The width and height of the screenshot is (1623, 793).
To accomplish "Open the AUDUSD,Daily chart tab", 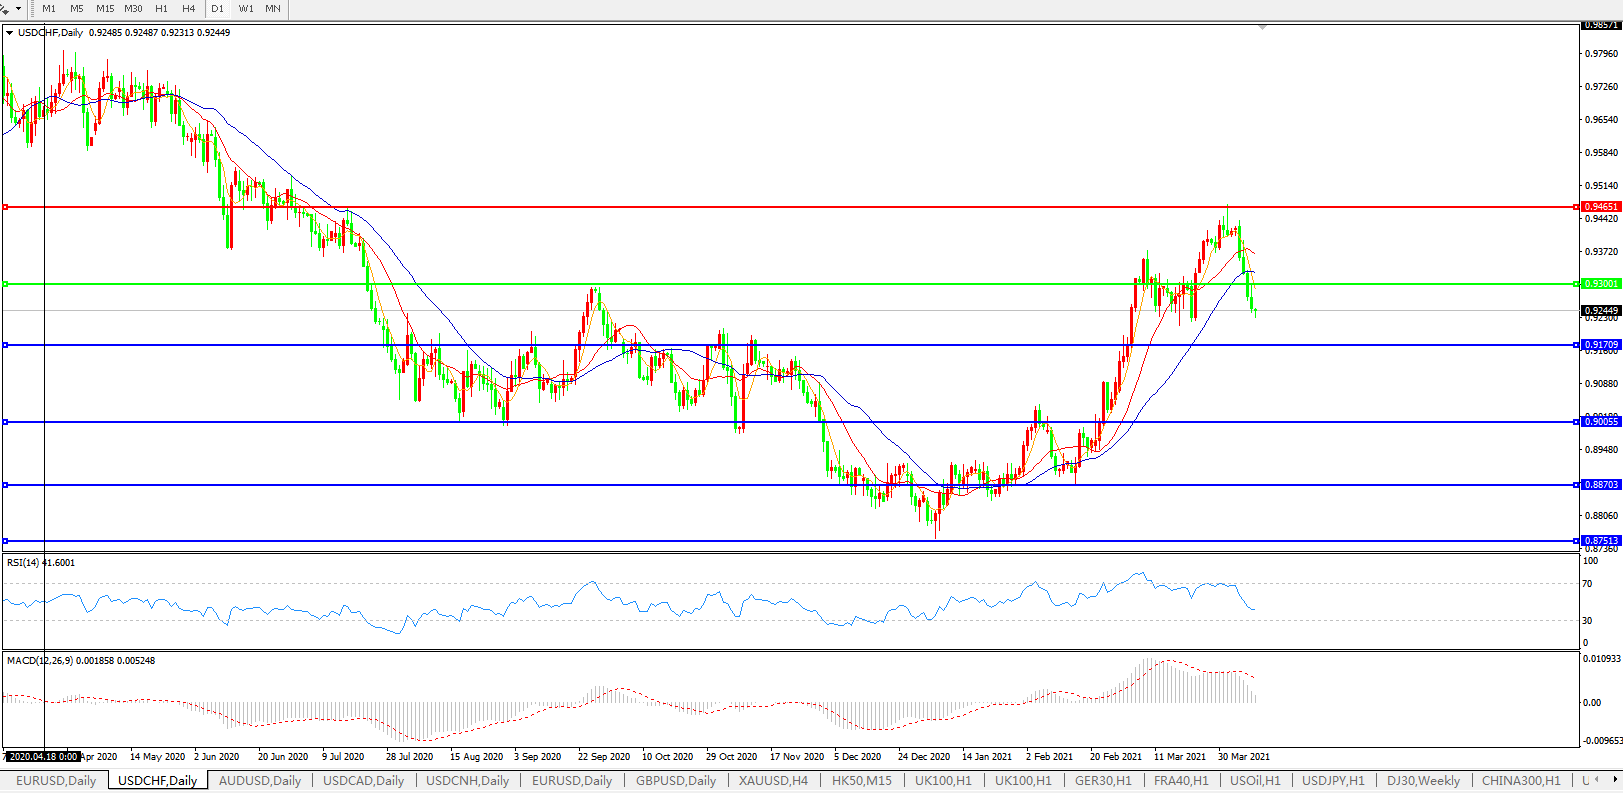I will [259, 781].
